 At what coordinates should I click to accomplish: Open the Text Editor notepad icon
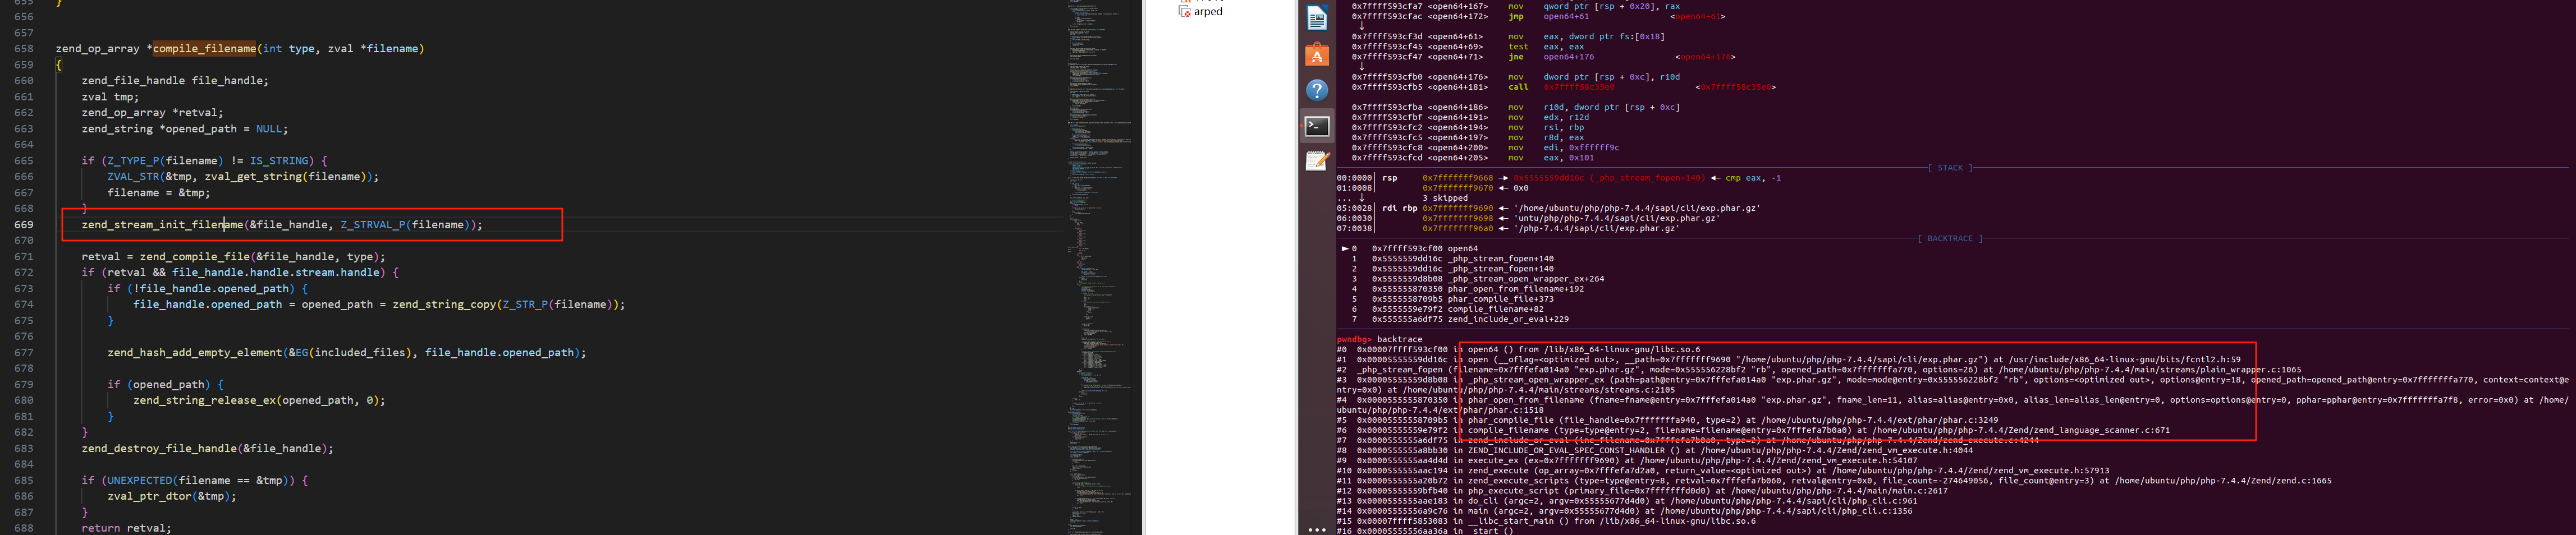[x=1317, y=161]
